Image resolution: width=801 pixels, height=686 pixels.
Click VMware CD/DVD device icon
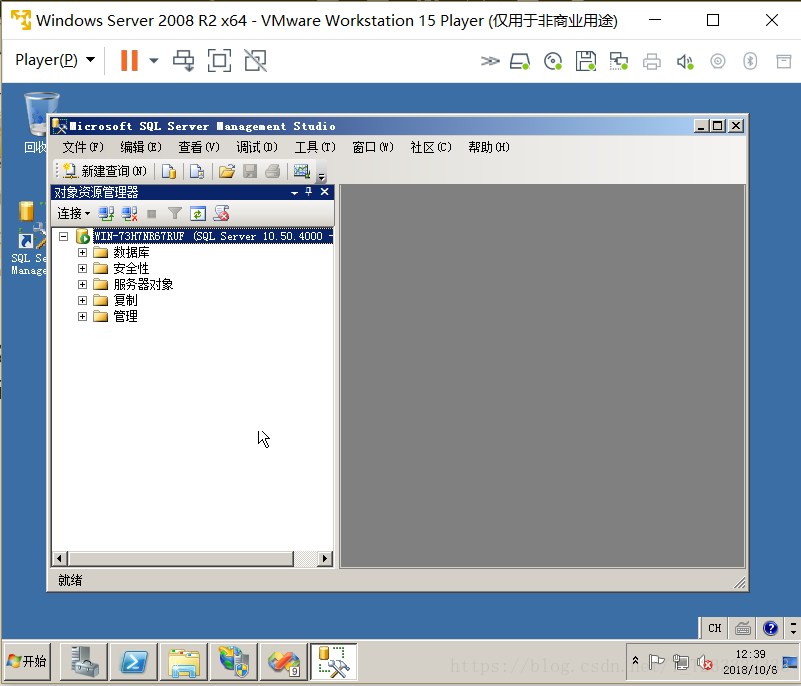553,62
